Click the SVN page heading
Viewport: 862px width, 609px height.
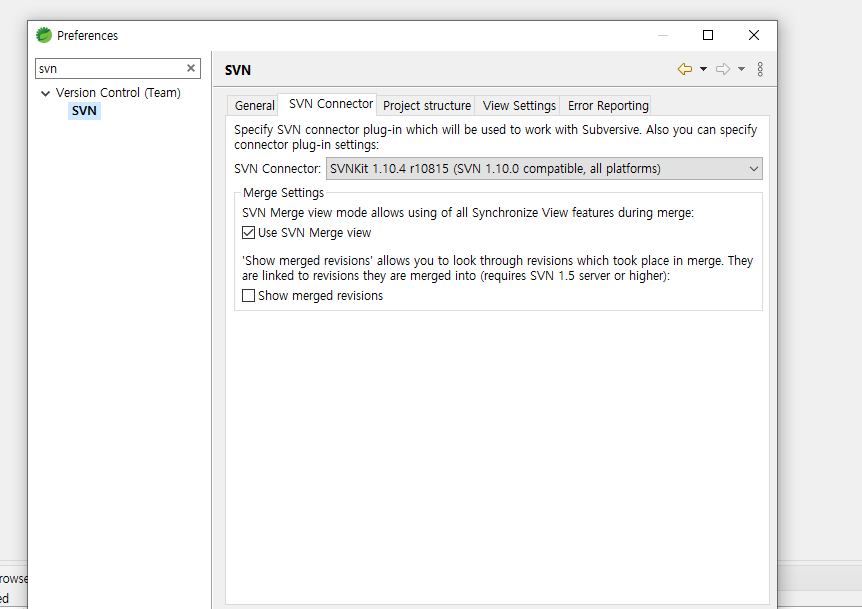pyautogui.click(x=238, y=70)
